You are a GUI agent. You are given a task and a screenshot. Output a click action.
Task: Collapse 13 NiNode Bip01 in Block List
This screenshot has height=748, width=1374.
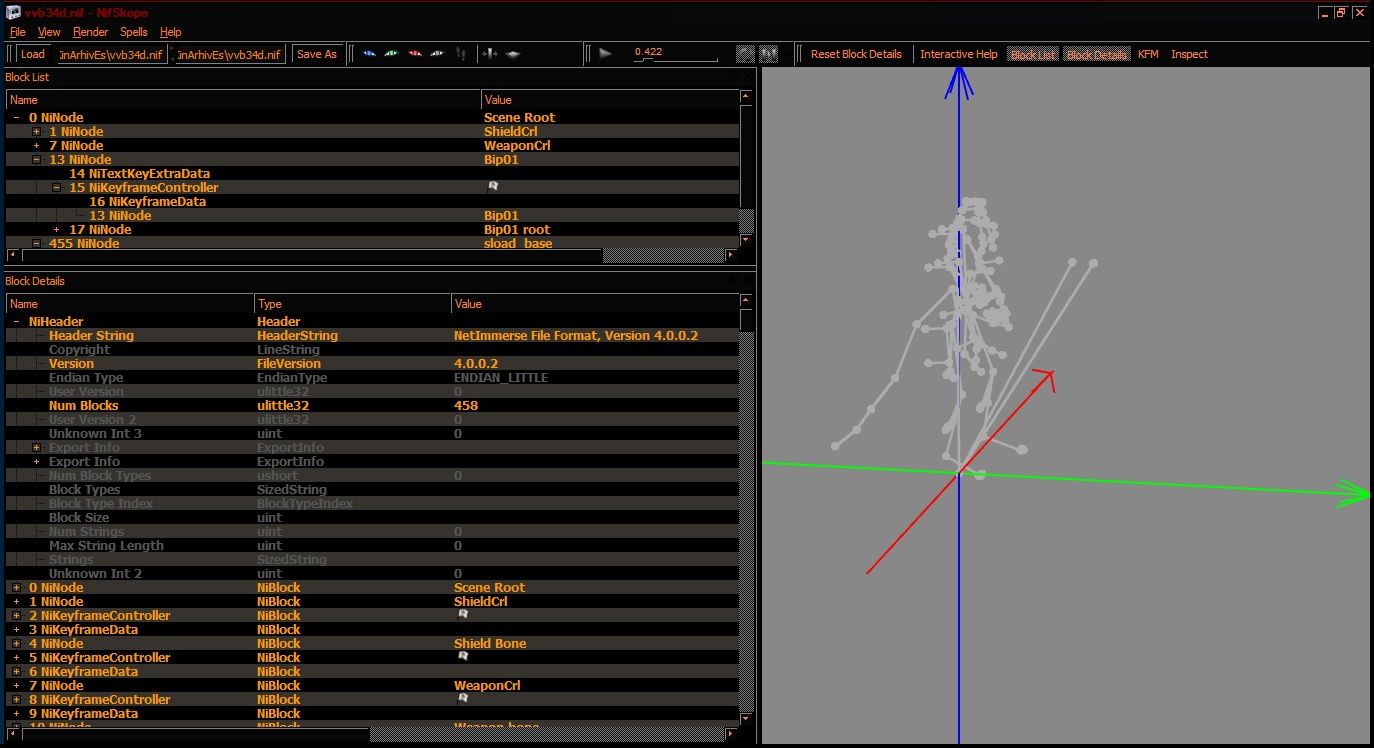(37, 160)
